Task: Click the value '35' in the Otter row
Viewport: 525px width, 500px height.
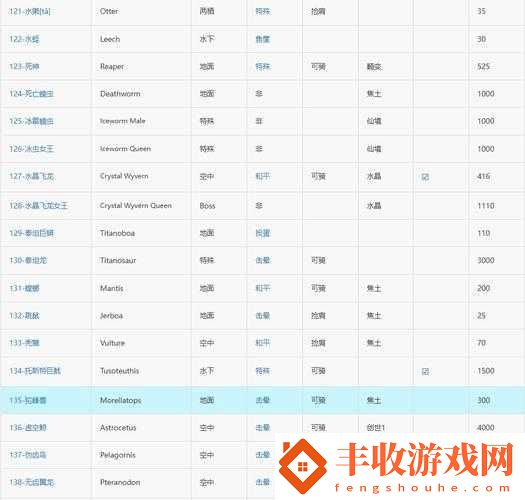Action: [x=481, y=11]
